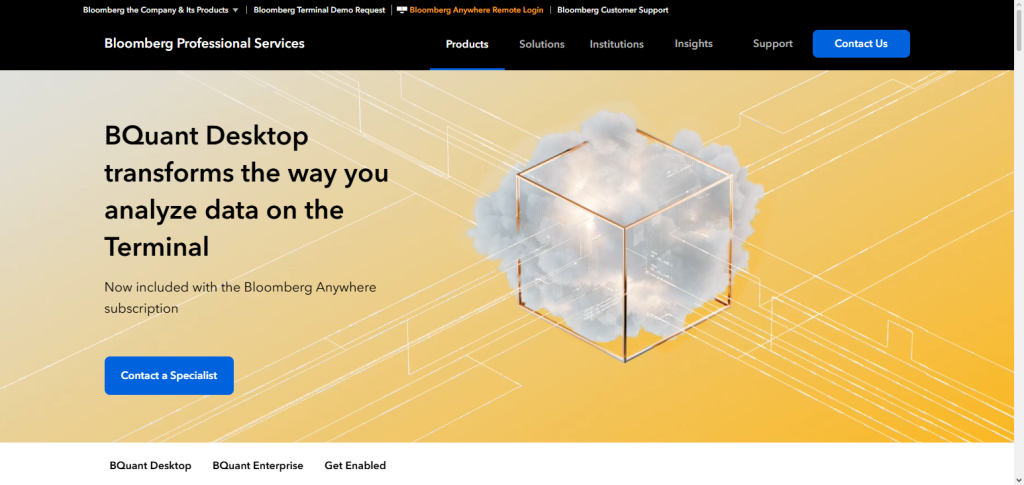Click the scrollbar up arrow

coord(1019,5)
